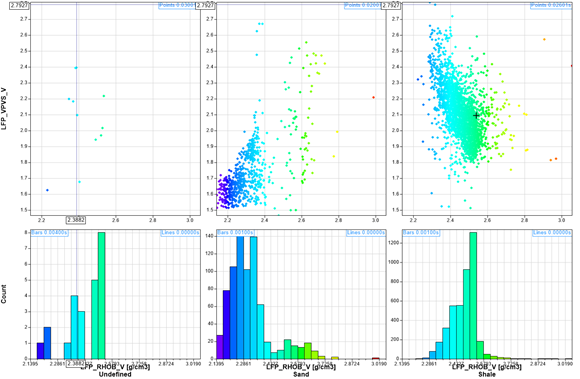Select Lines 0.00000s label in Sand histogram

tap(366, 233)
